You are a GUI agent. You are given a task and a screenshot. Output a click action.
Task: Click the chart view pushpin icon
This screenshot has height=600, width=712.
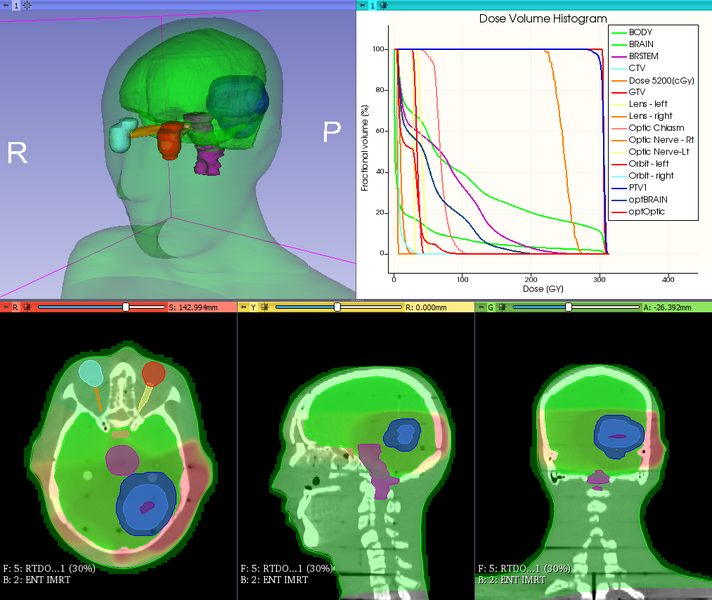point(361,5)
